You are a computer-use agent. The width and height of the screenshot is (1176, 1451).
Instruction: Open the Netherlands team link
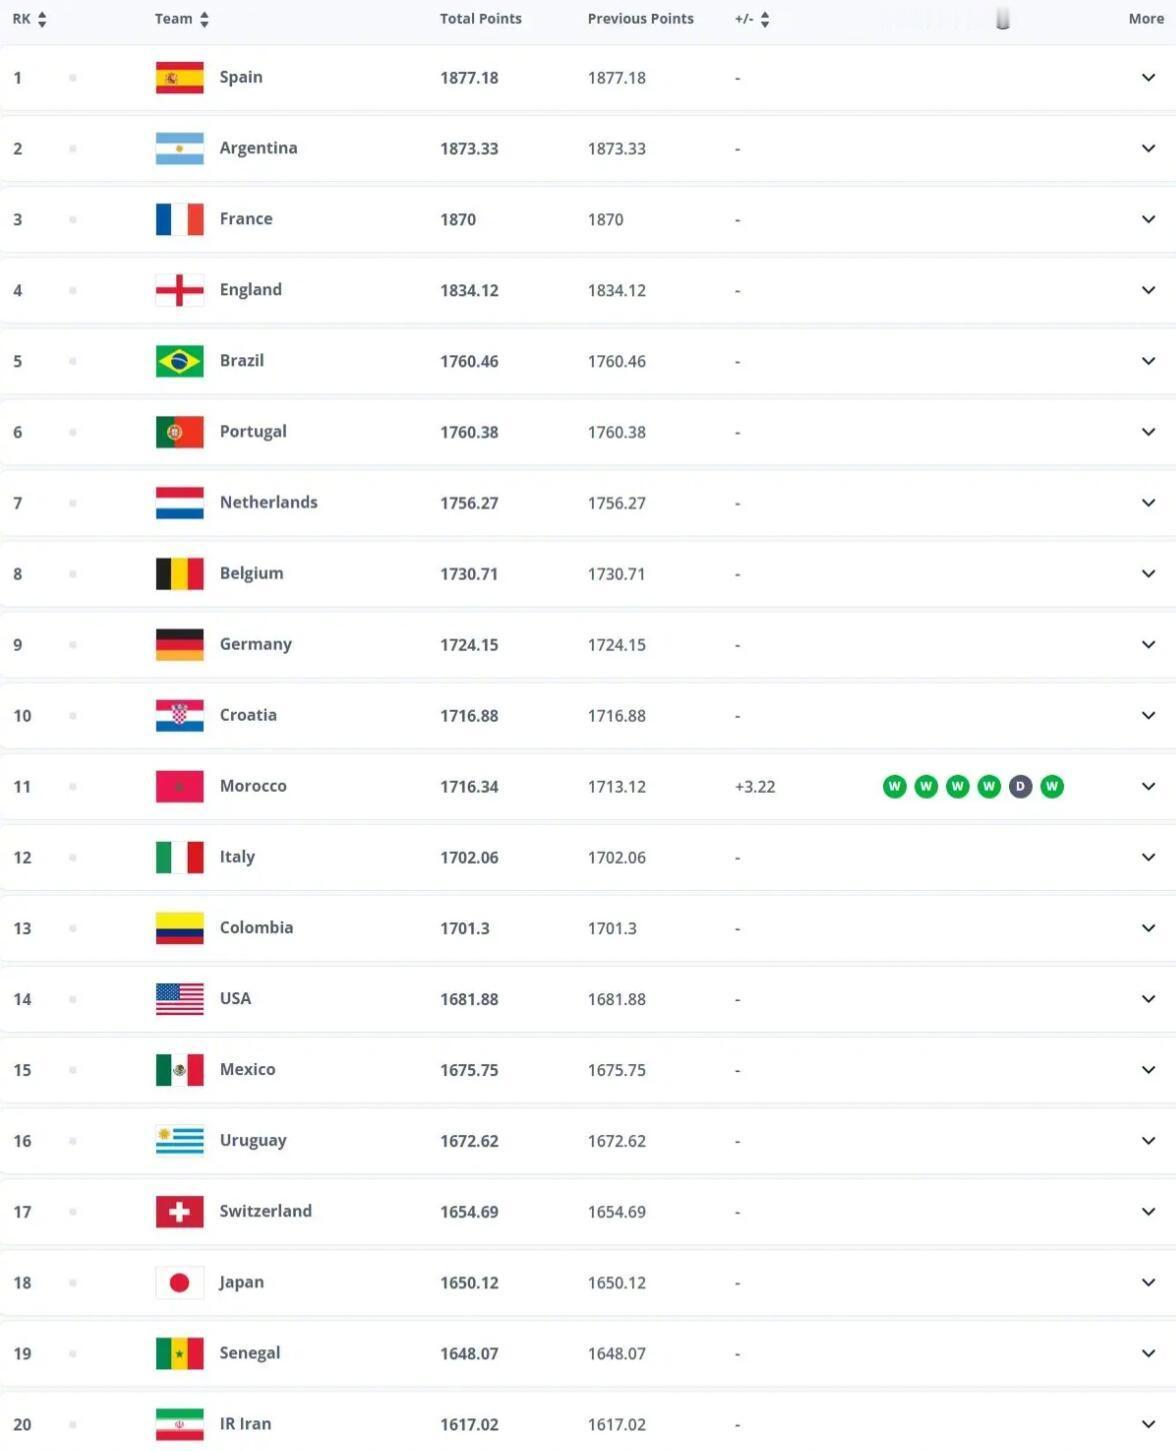268,502
